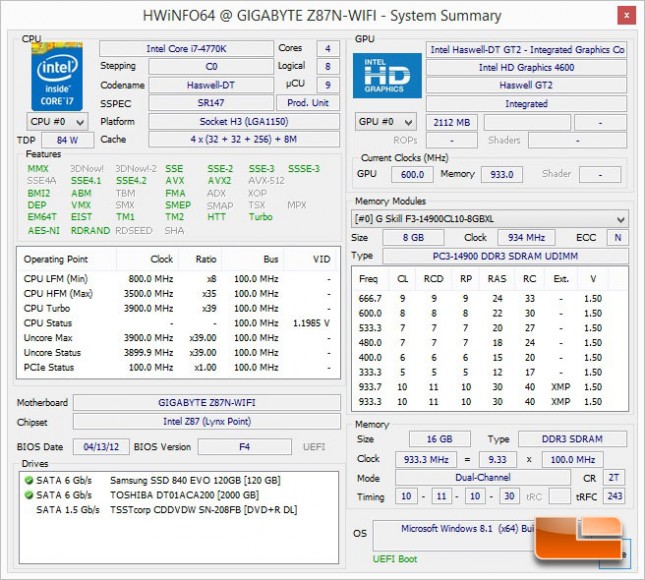Click the AES-NI feature label
The width and height of the screenshot is (645, 580).
click(44, 230)
